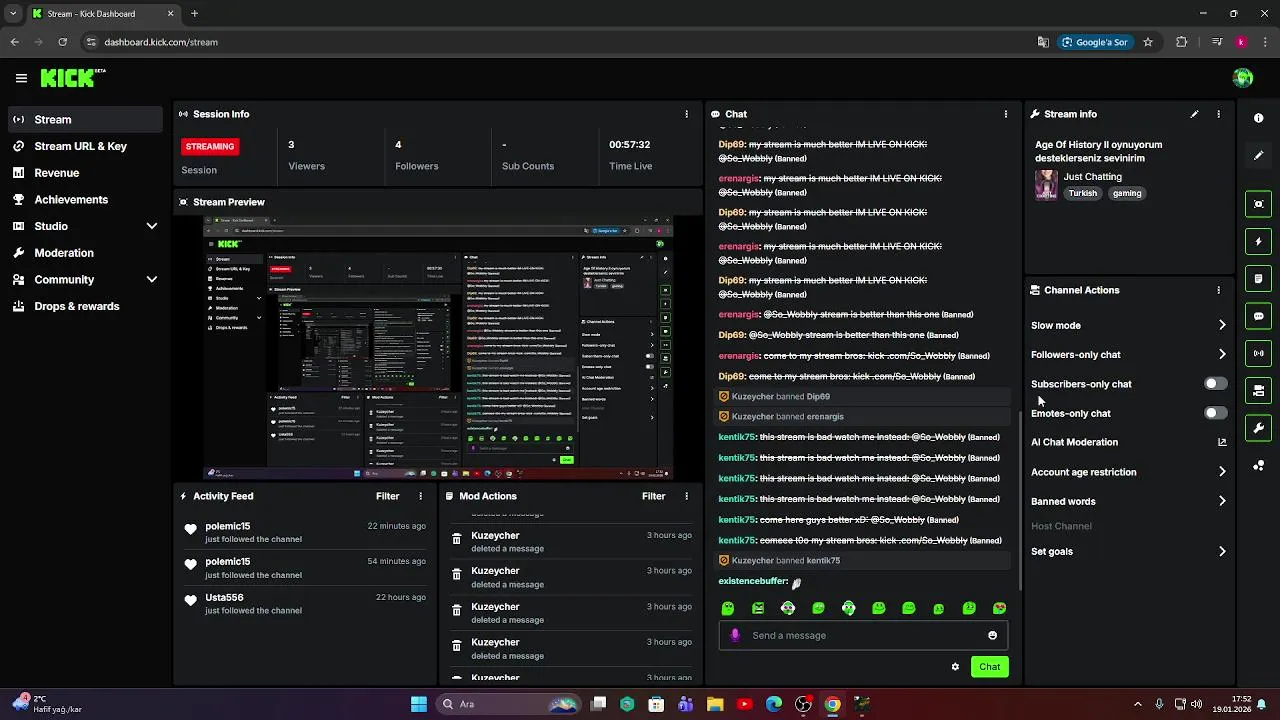Click the lightning bolt widget icon

pos(1258,241)
